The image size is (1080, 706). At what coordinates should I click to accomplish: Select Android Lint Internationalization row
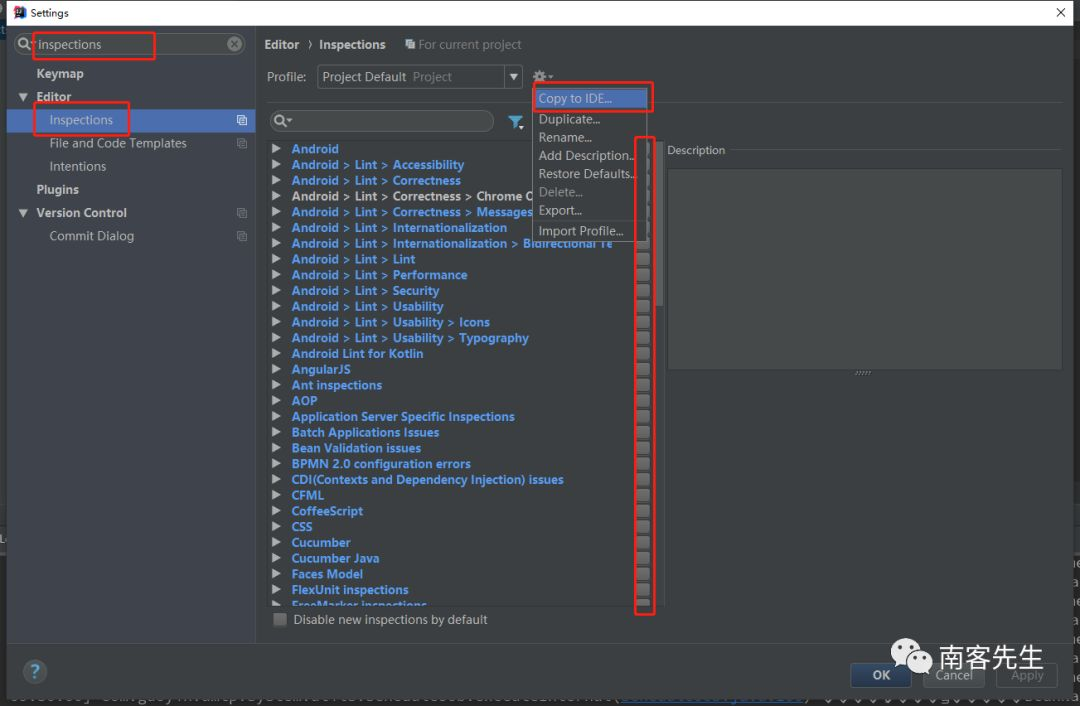(x=399, y=227)
